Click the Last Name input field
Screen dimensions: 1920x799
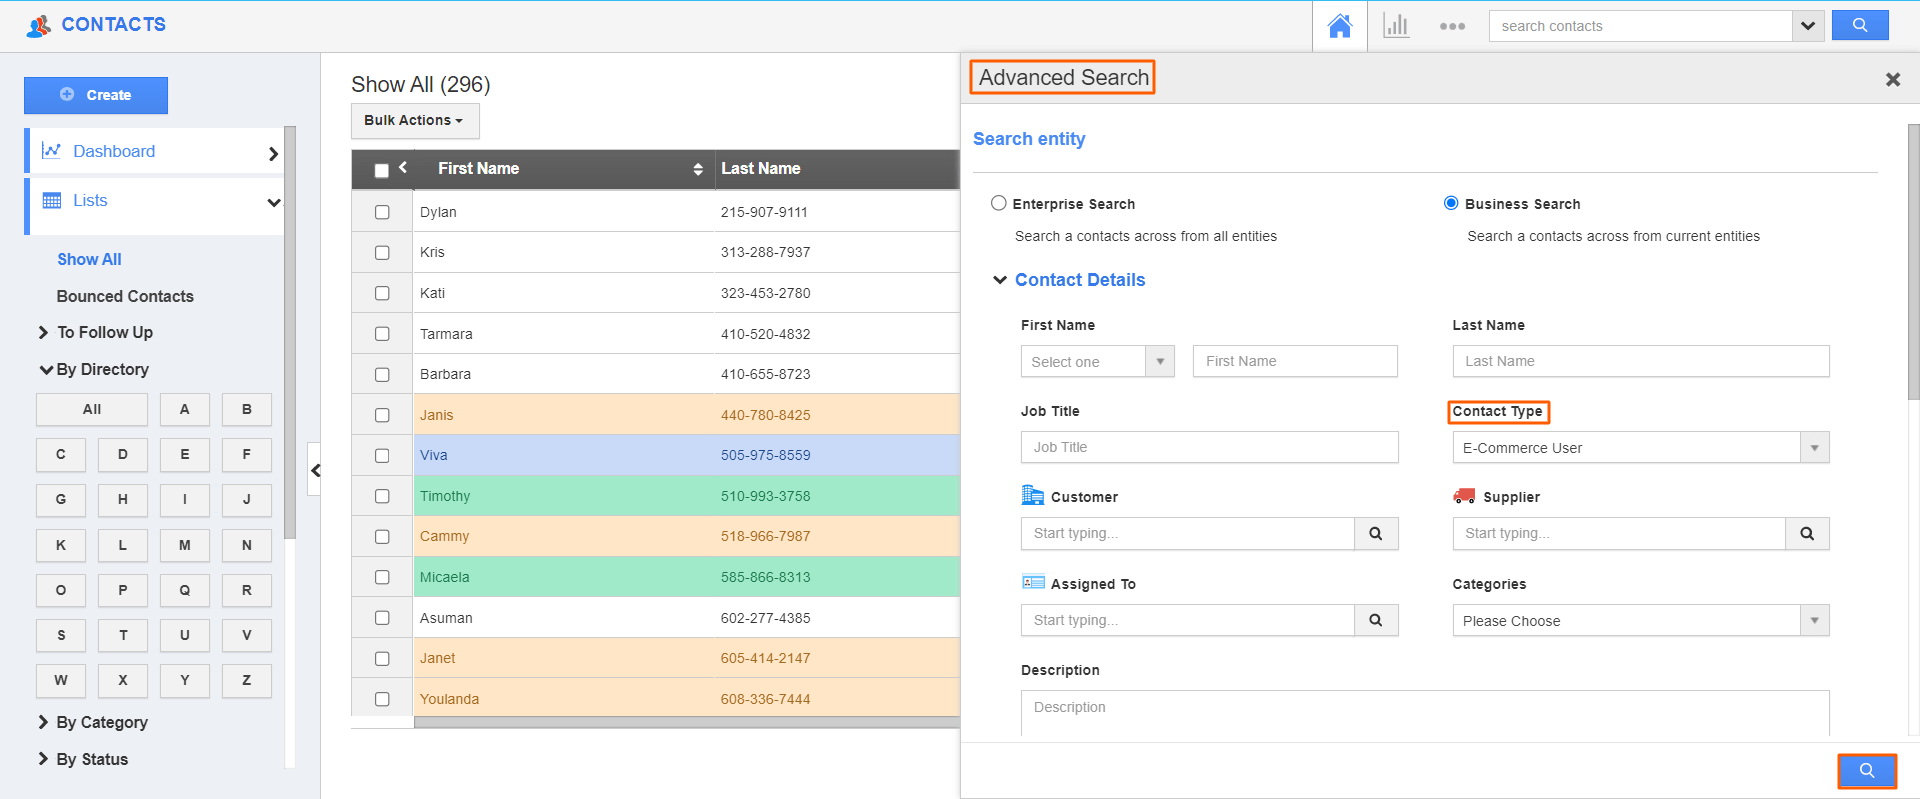click(1640, 361)
